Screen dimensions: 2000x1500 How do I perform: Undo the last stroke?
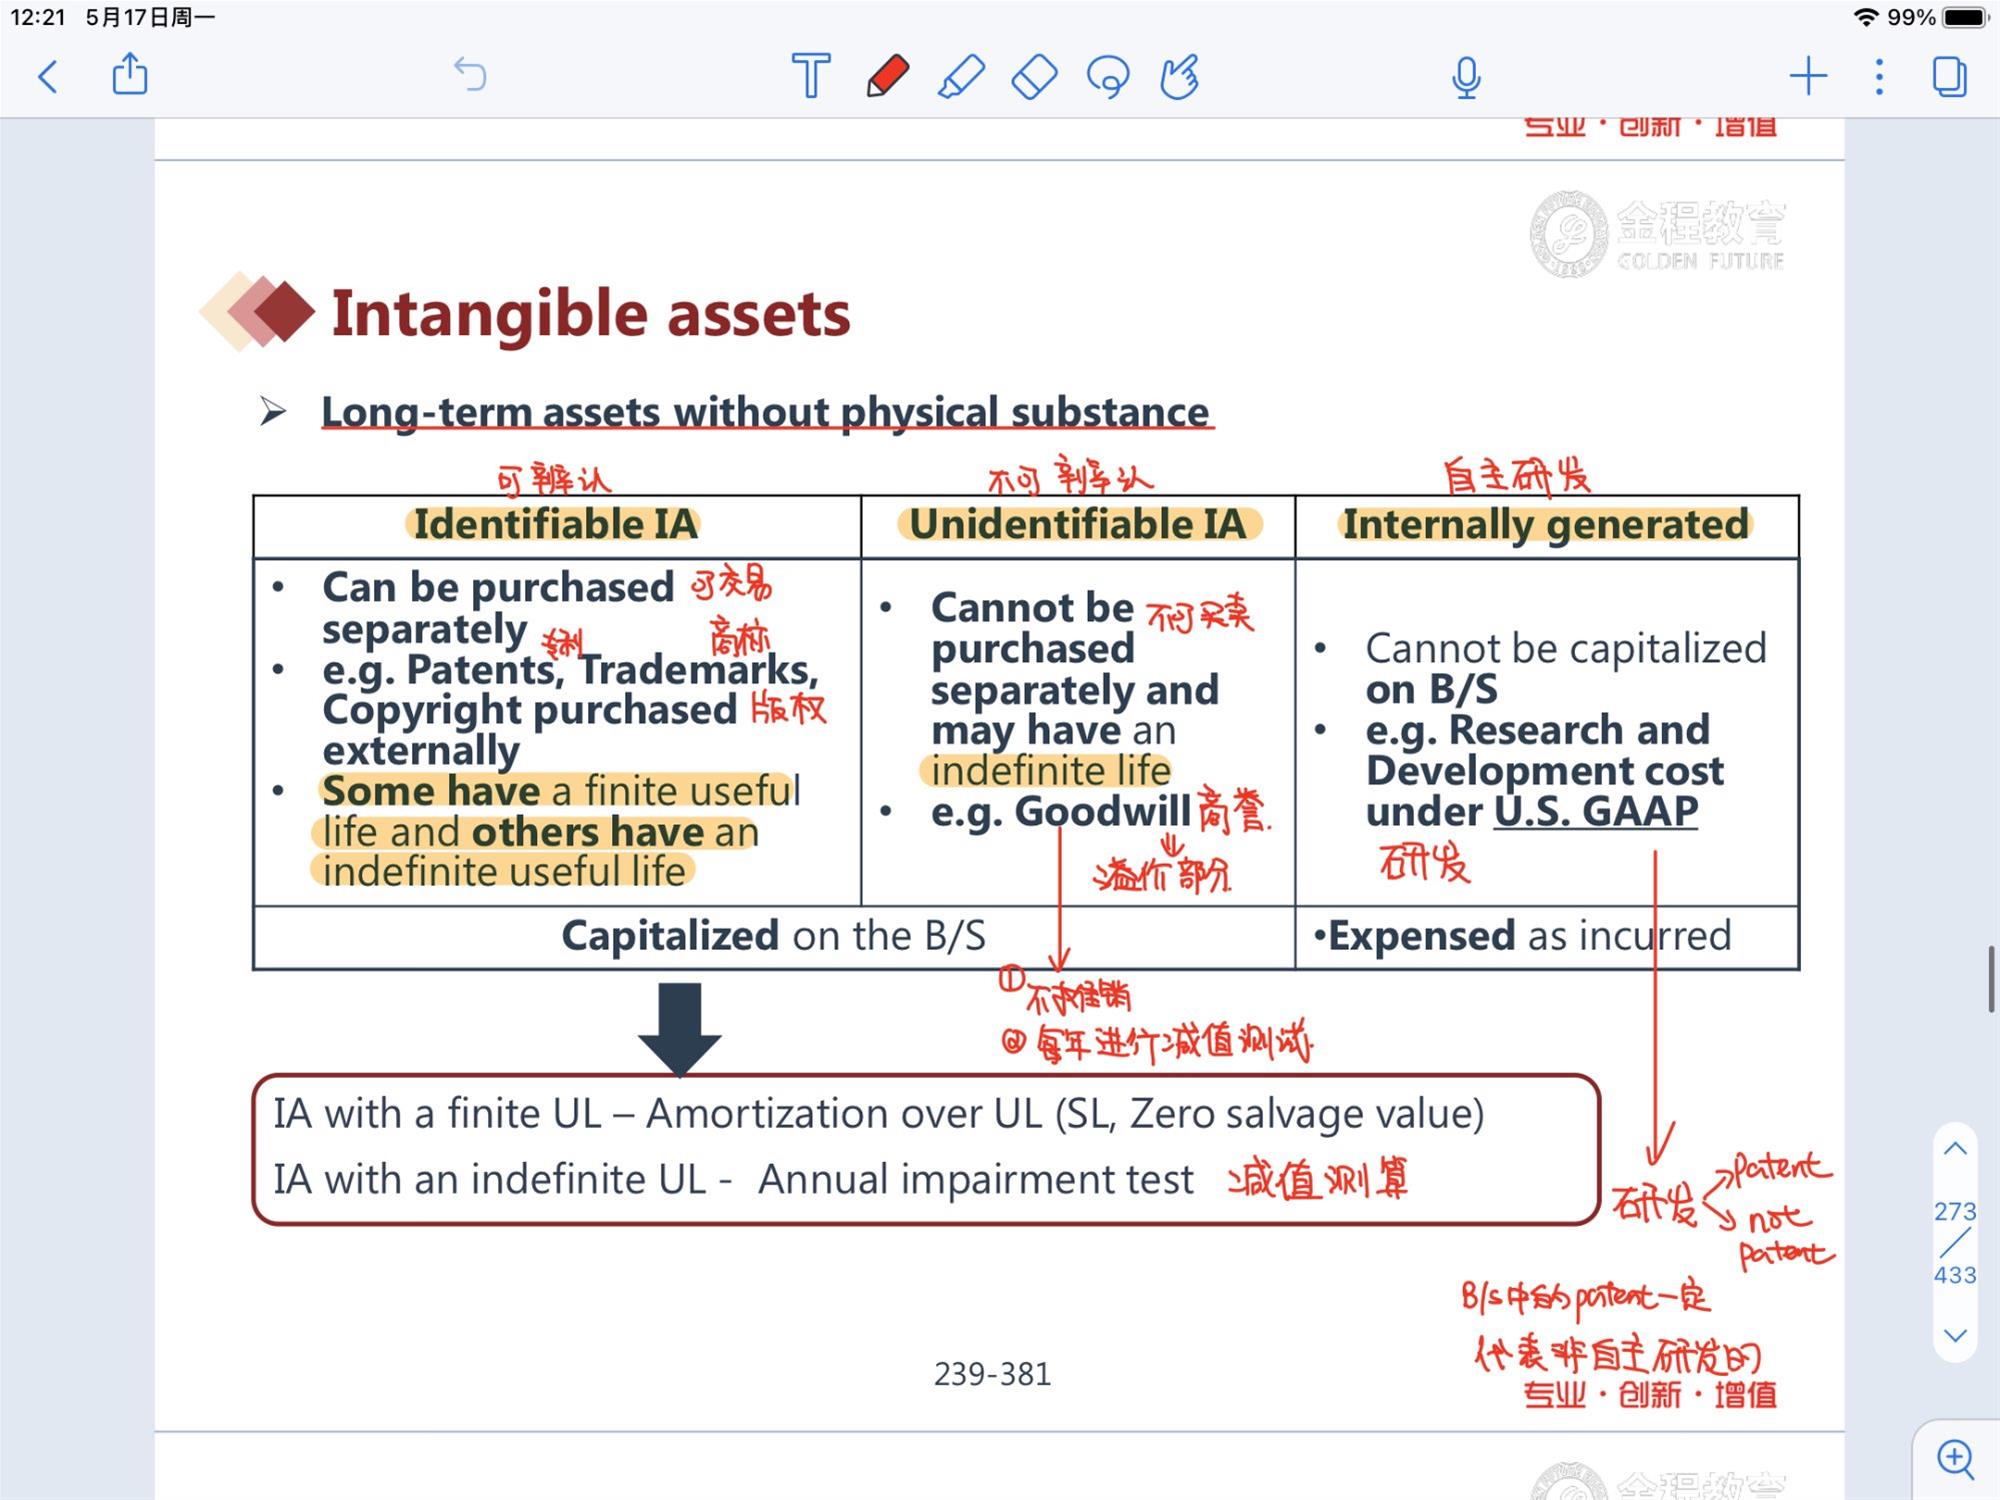coord(469,74)
